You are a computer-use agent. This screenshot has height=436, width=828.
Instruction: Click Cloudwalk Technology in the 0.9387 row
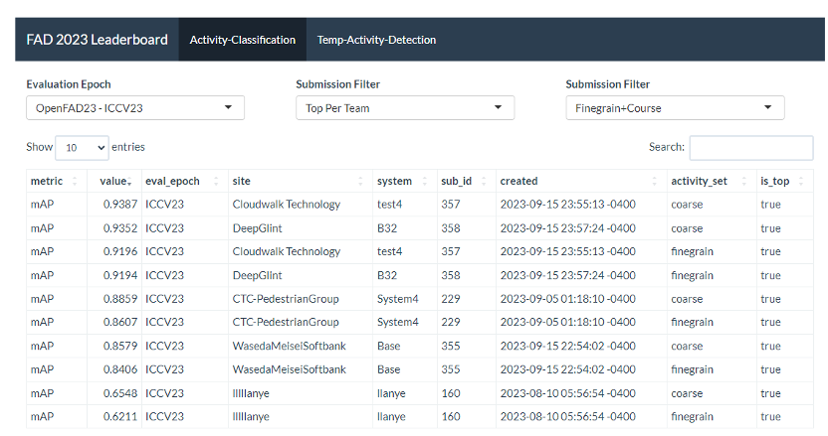286,204
